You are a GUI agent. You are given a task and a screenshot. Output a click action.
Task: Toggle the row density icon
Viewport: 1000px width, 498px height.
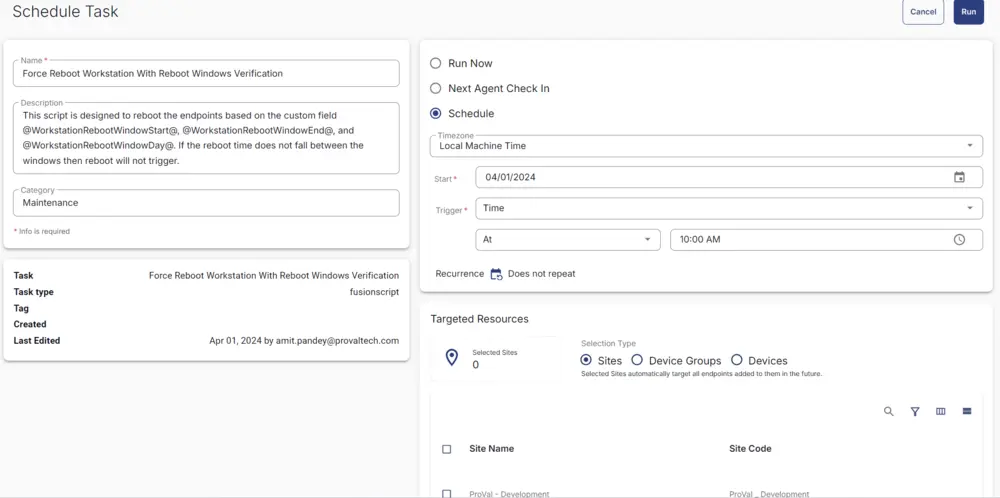[x=967, y=411]
